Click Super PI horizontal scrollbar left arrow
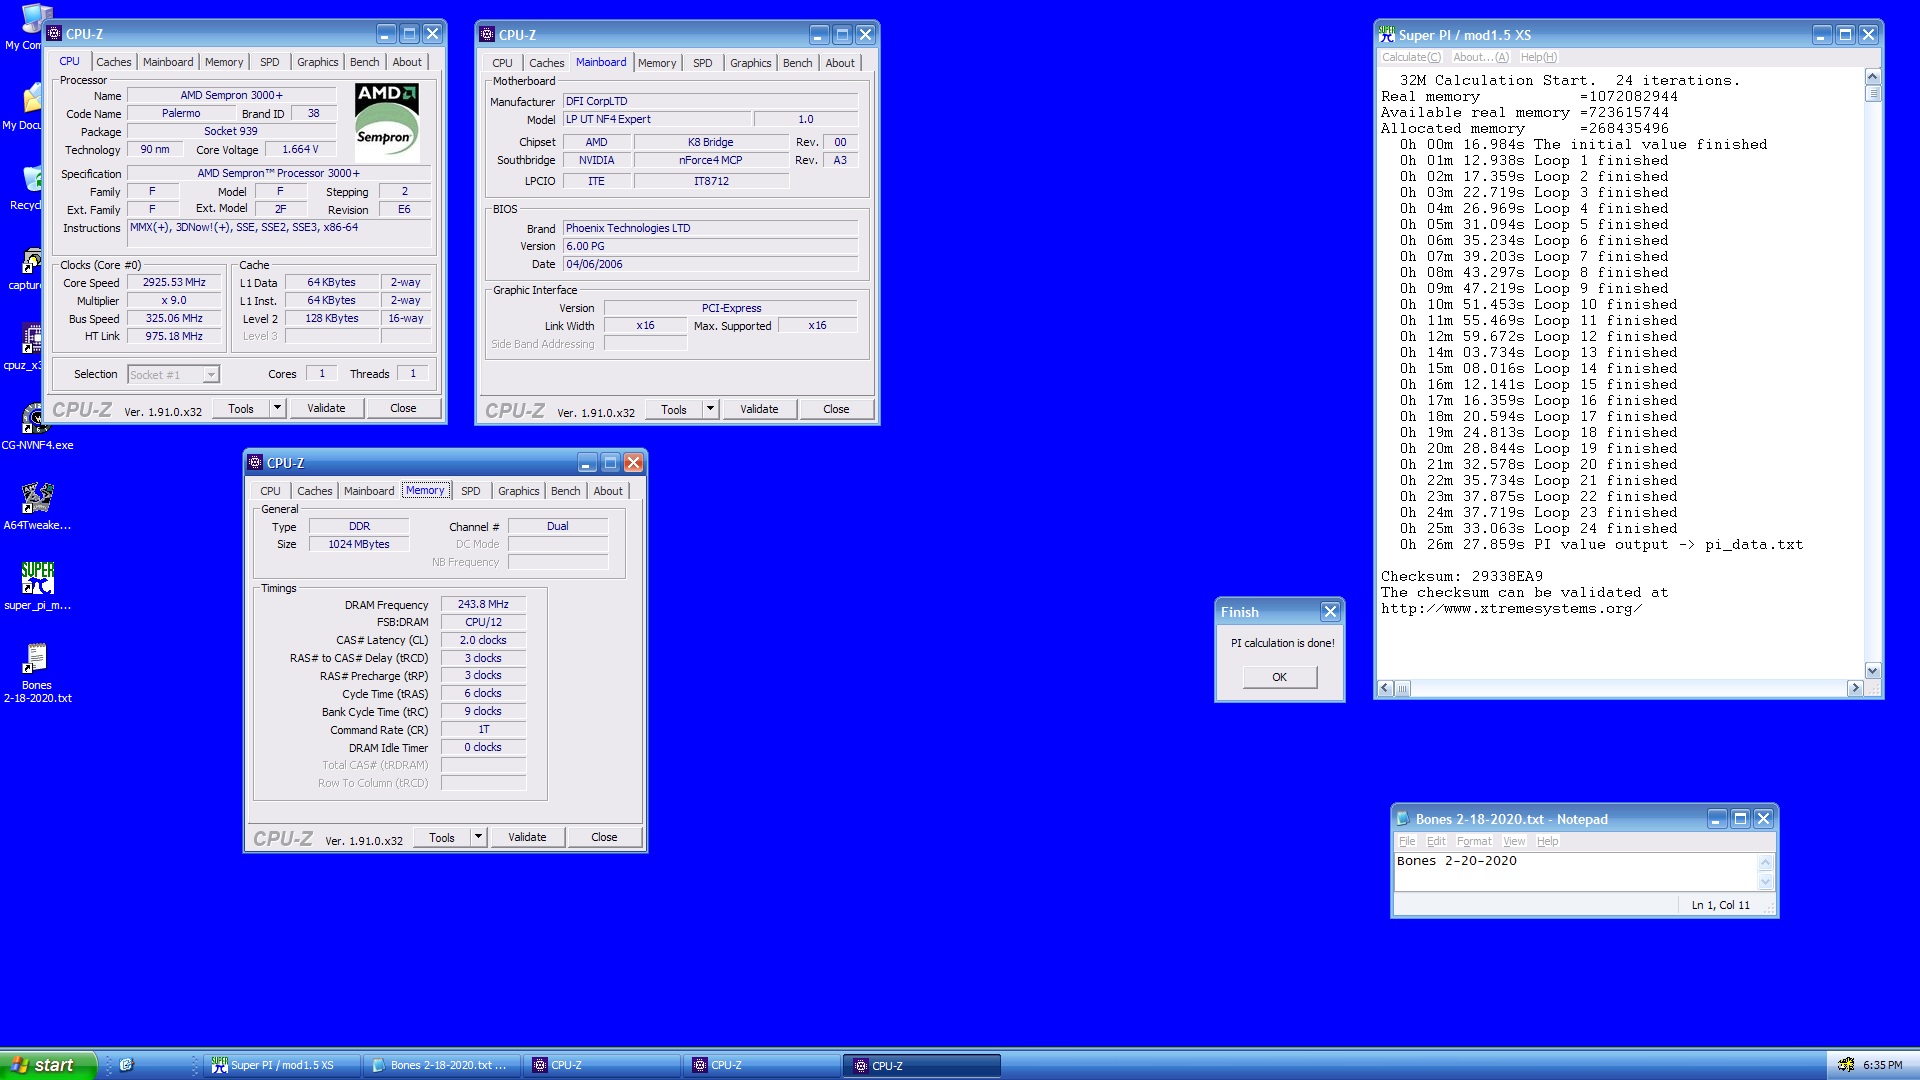 (x=1385, y=688)
